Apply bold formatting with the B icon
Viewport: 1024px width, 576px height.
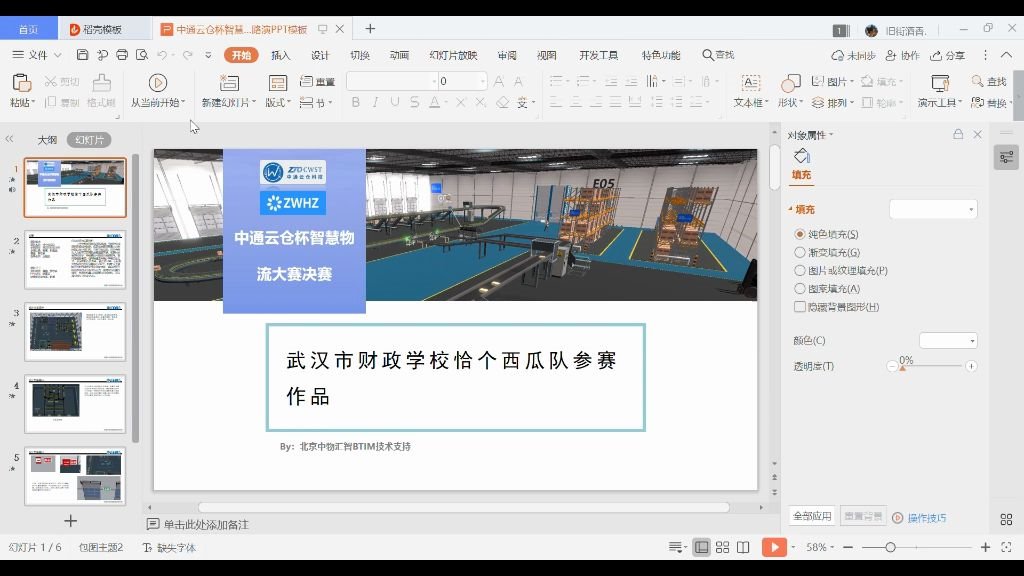tap(355, 102)
